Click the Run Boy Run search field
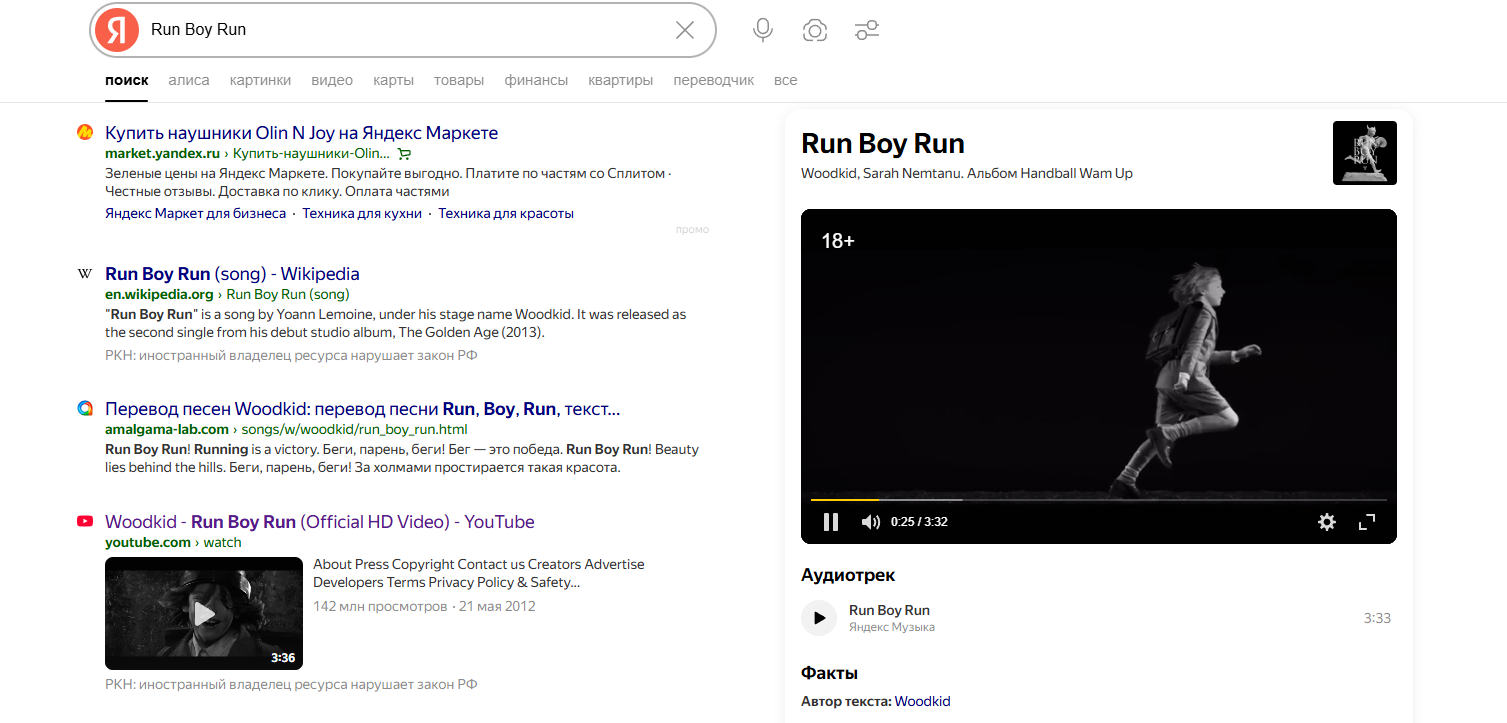The width and height of the screenshot is (1507, 723). point(400,30)
